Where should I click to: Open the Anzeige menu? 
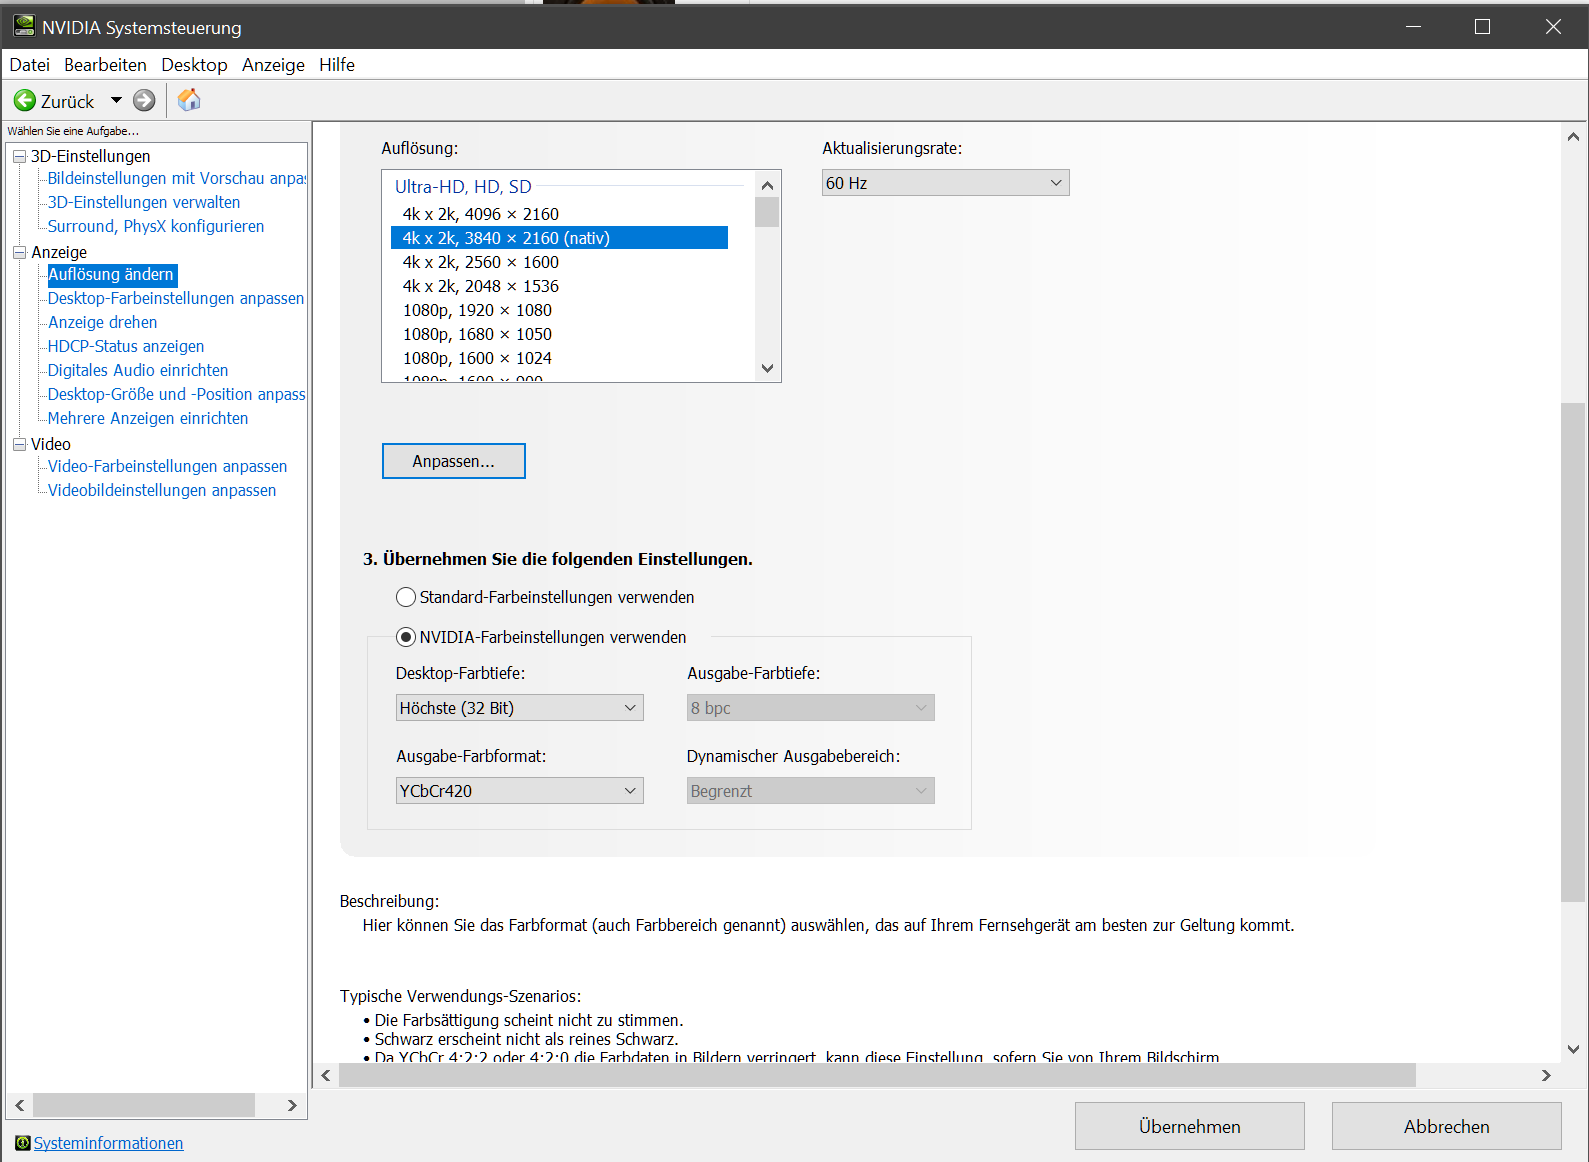click(x=273, y=65)
